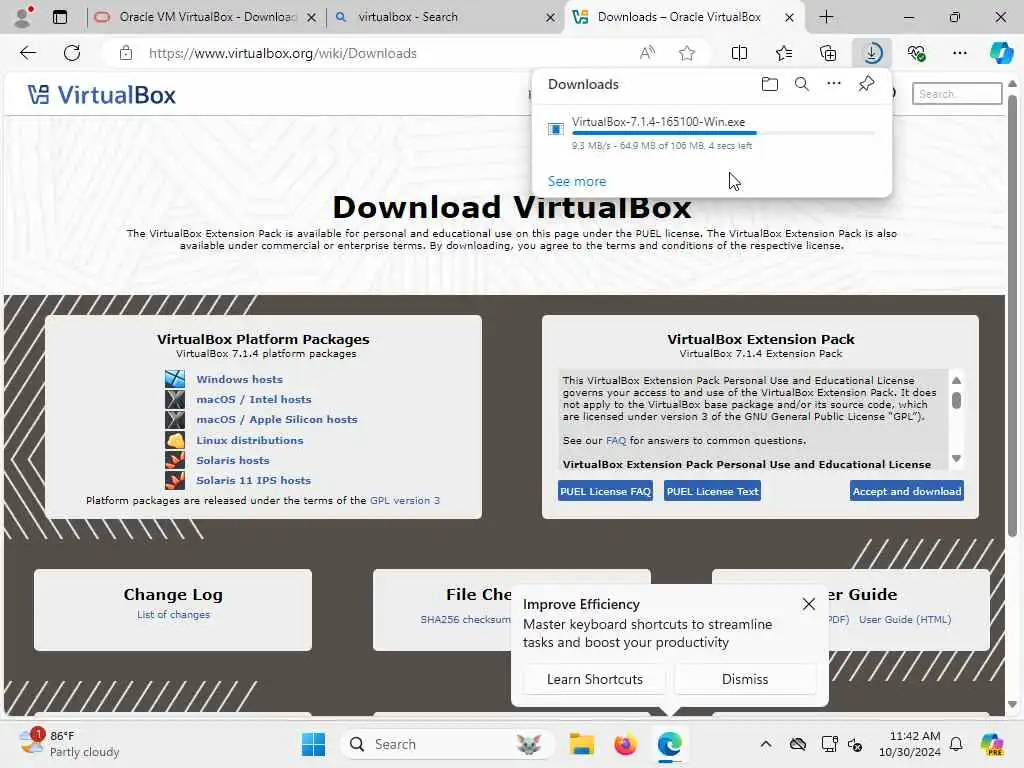Launch Copilot sidebar icon

[x=1001, y=53]
